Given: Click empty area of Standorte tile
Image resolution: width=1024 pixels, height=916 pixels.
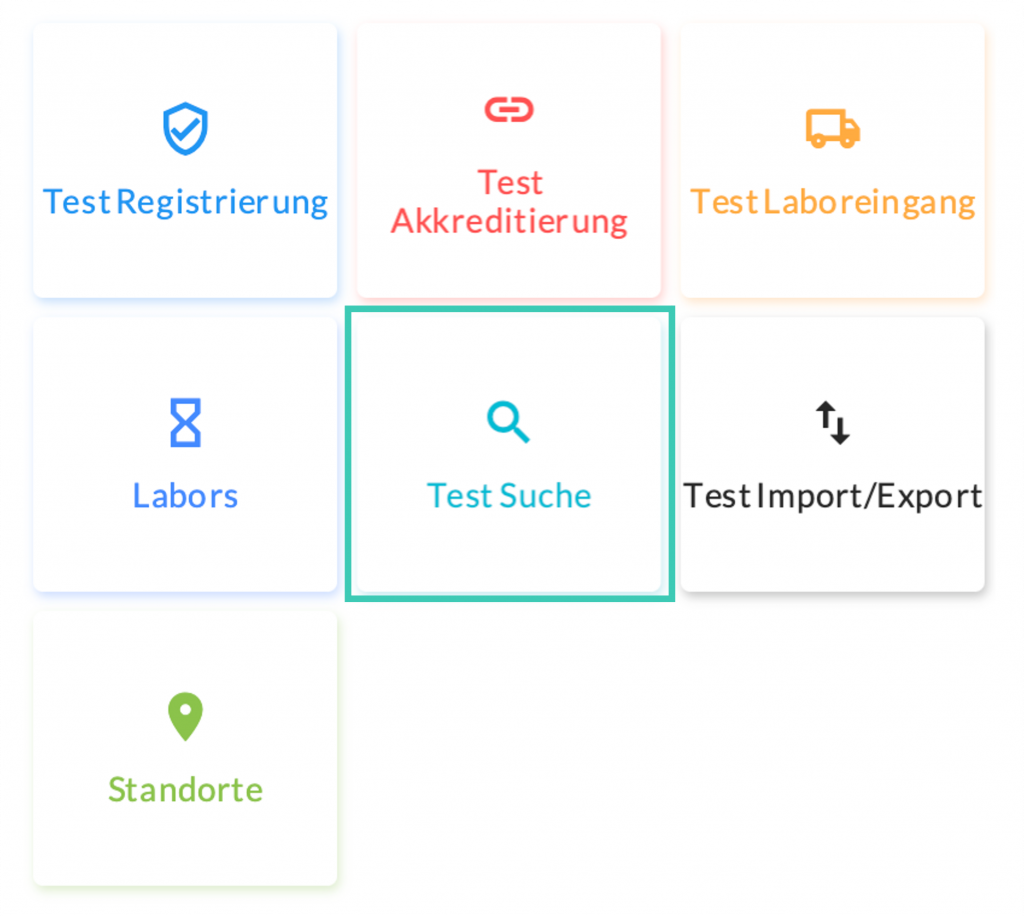Looking at the screenshot, I should pyautogui.click(x=185, y=848).
